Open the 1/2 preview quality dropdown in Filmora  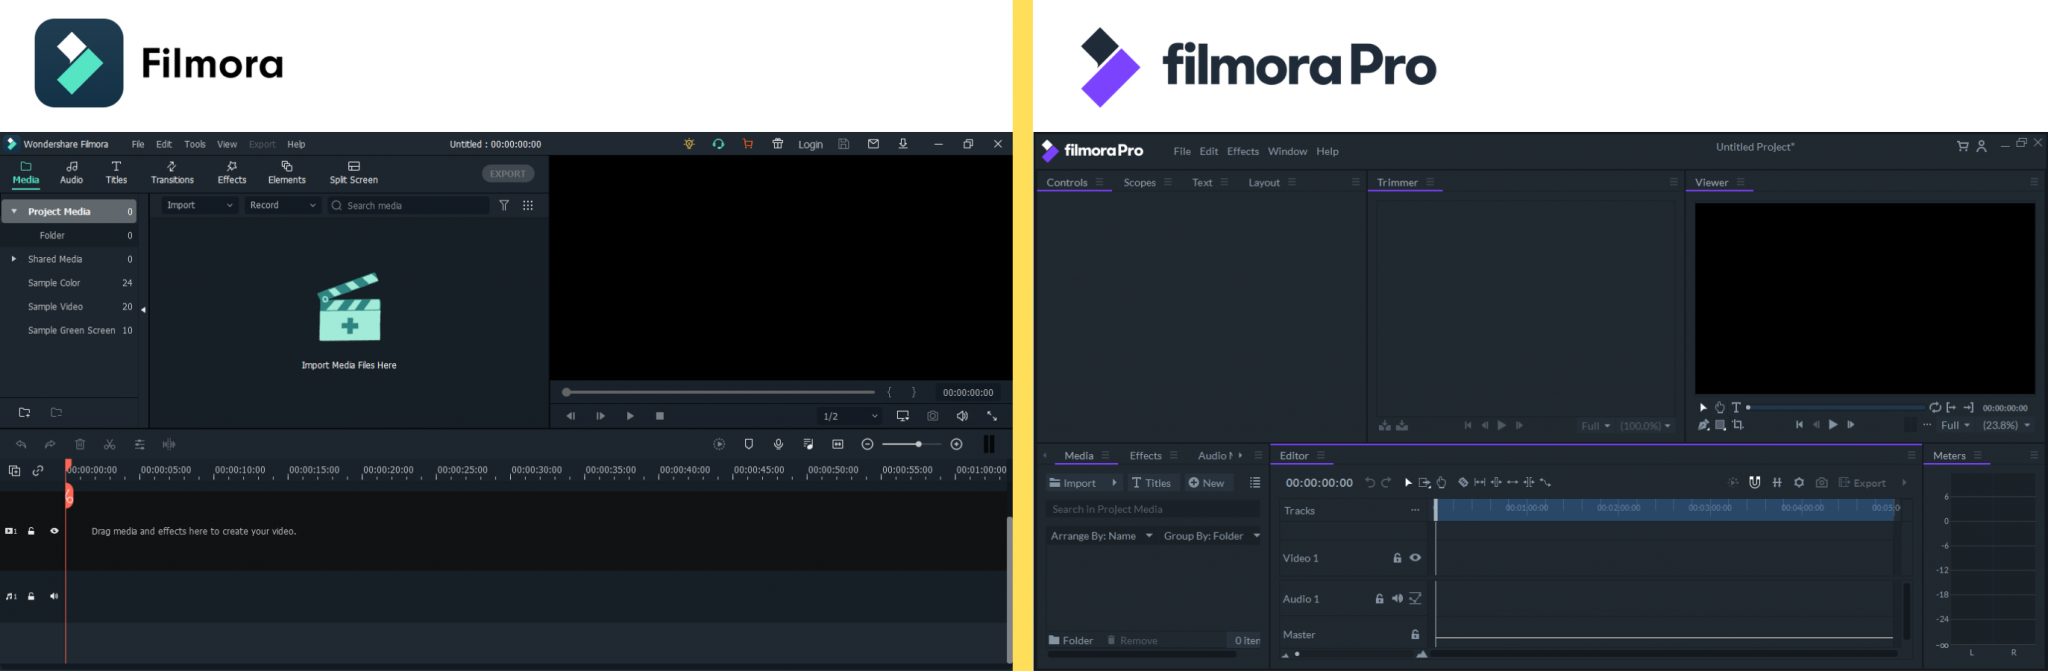pyautogui.click(x=850, y=416)
